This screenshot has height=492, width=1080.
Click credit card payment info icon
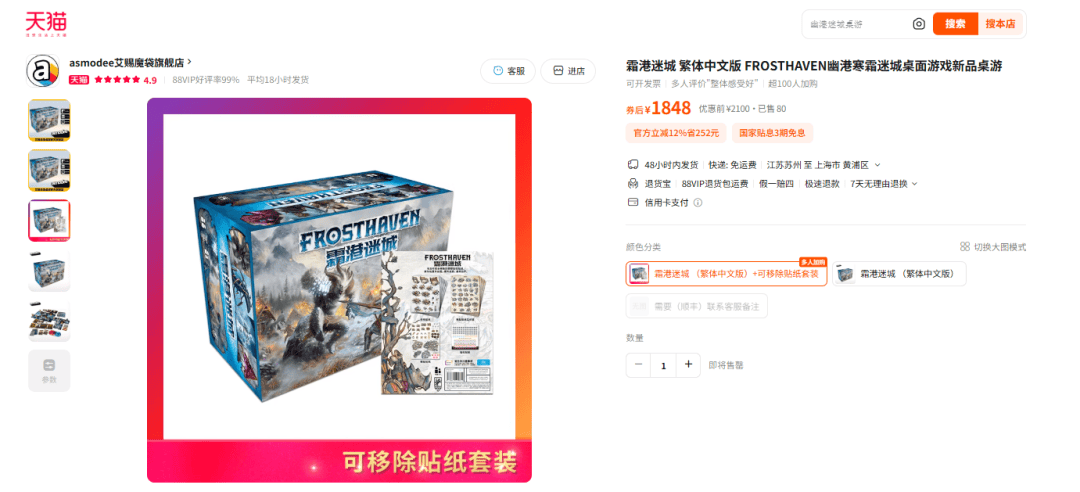tap(698, 203)
